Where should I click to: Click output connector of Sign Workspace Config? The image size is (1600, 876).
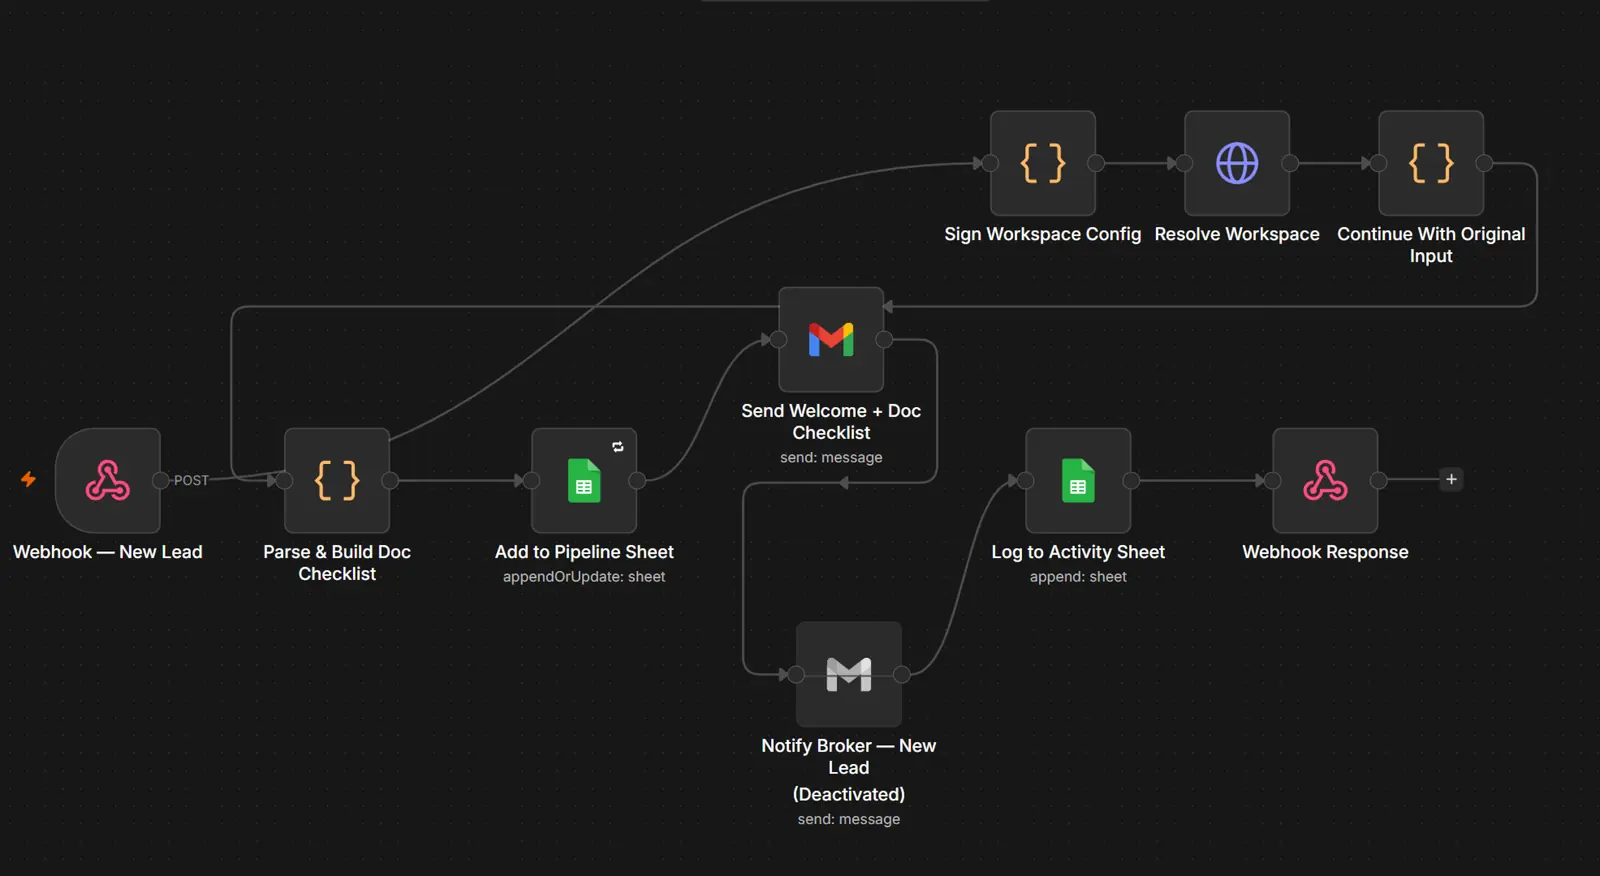point(1096,163)
